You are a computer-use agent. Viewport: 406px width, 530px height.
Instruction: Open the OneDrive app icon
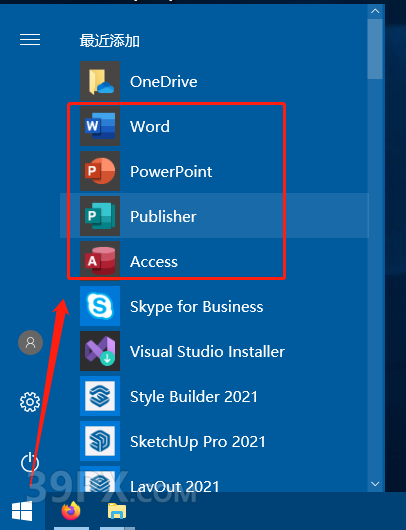(x=100, y=81)
